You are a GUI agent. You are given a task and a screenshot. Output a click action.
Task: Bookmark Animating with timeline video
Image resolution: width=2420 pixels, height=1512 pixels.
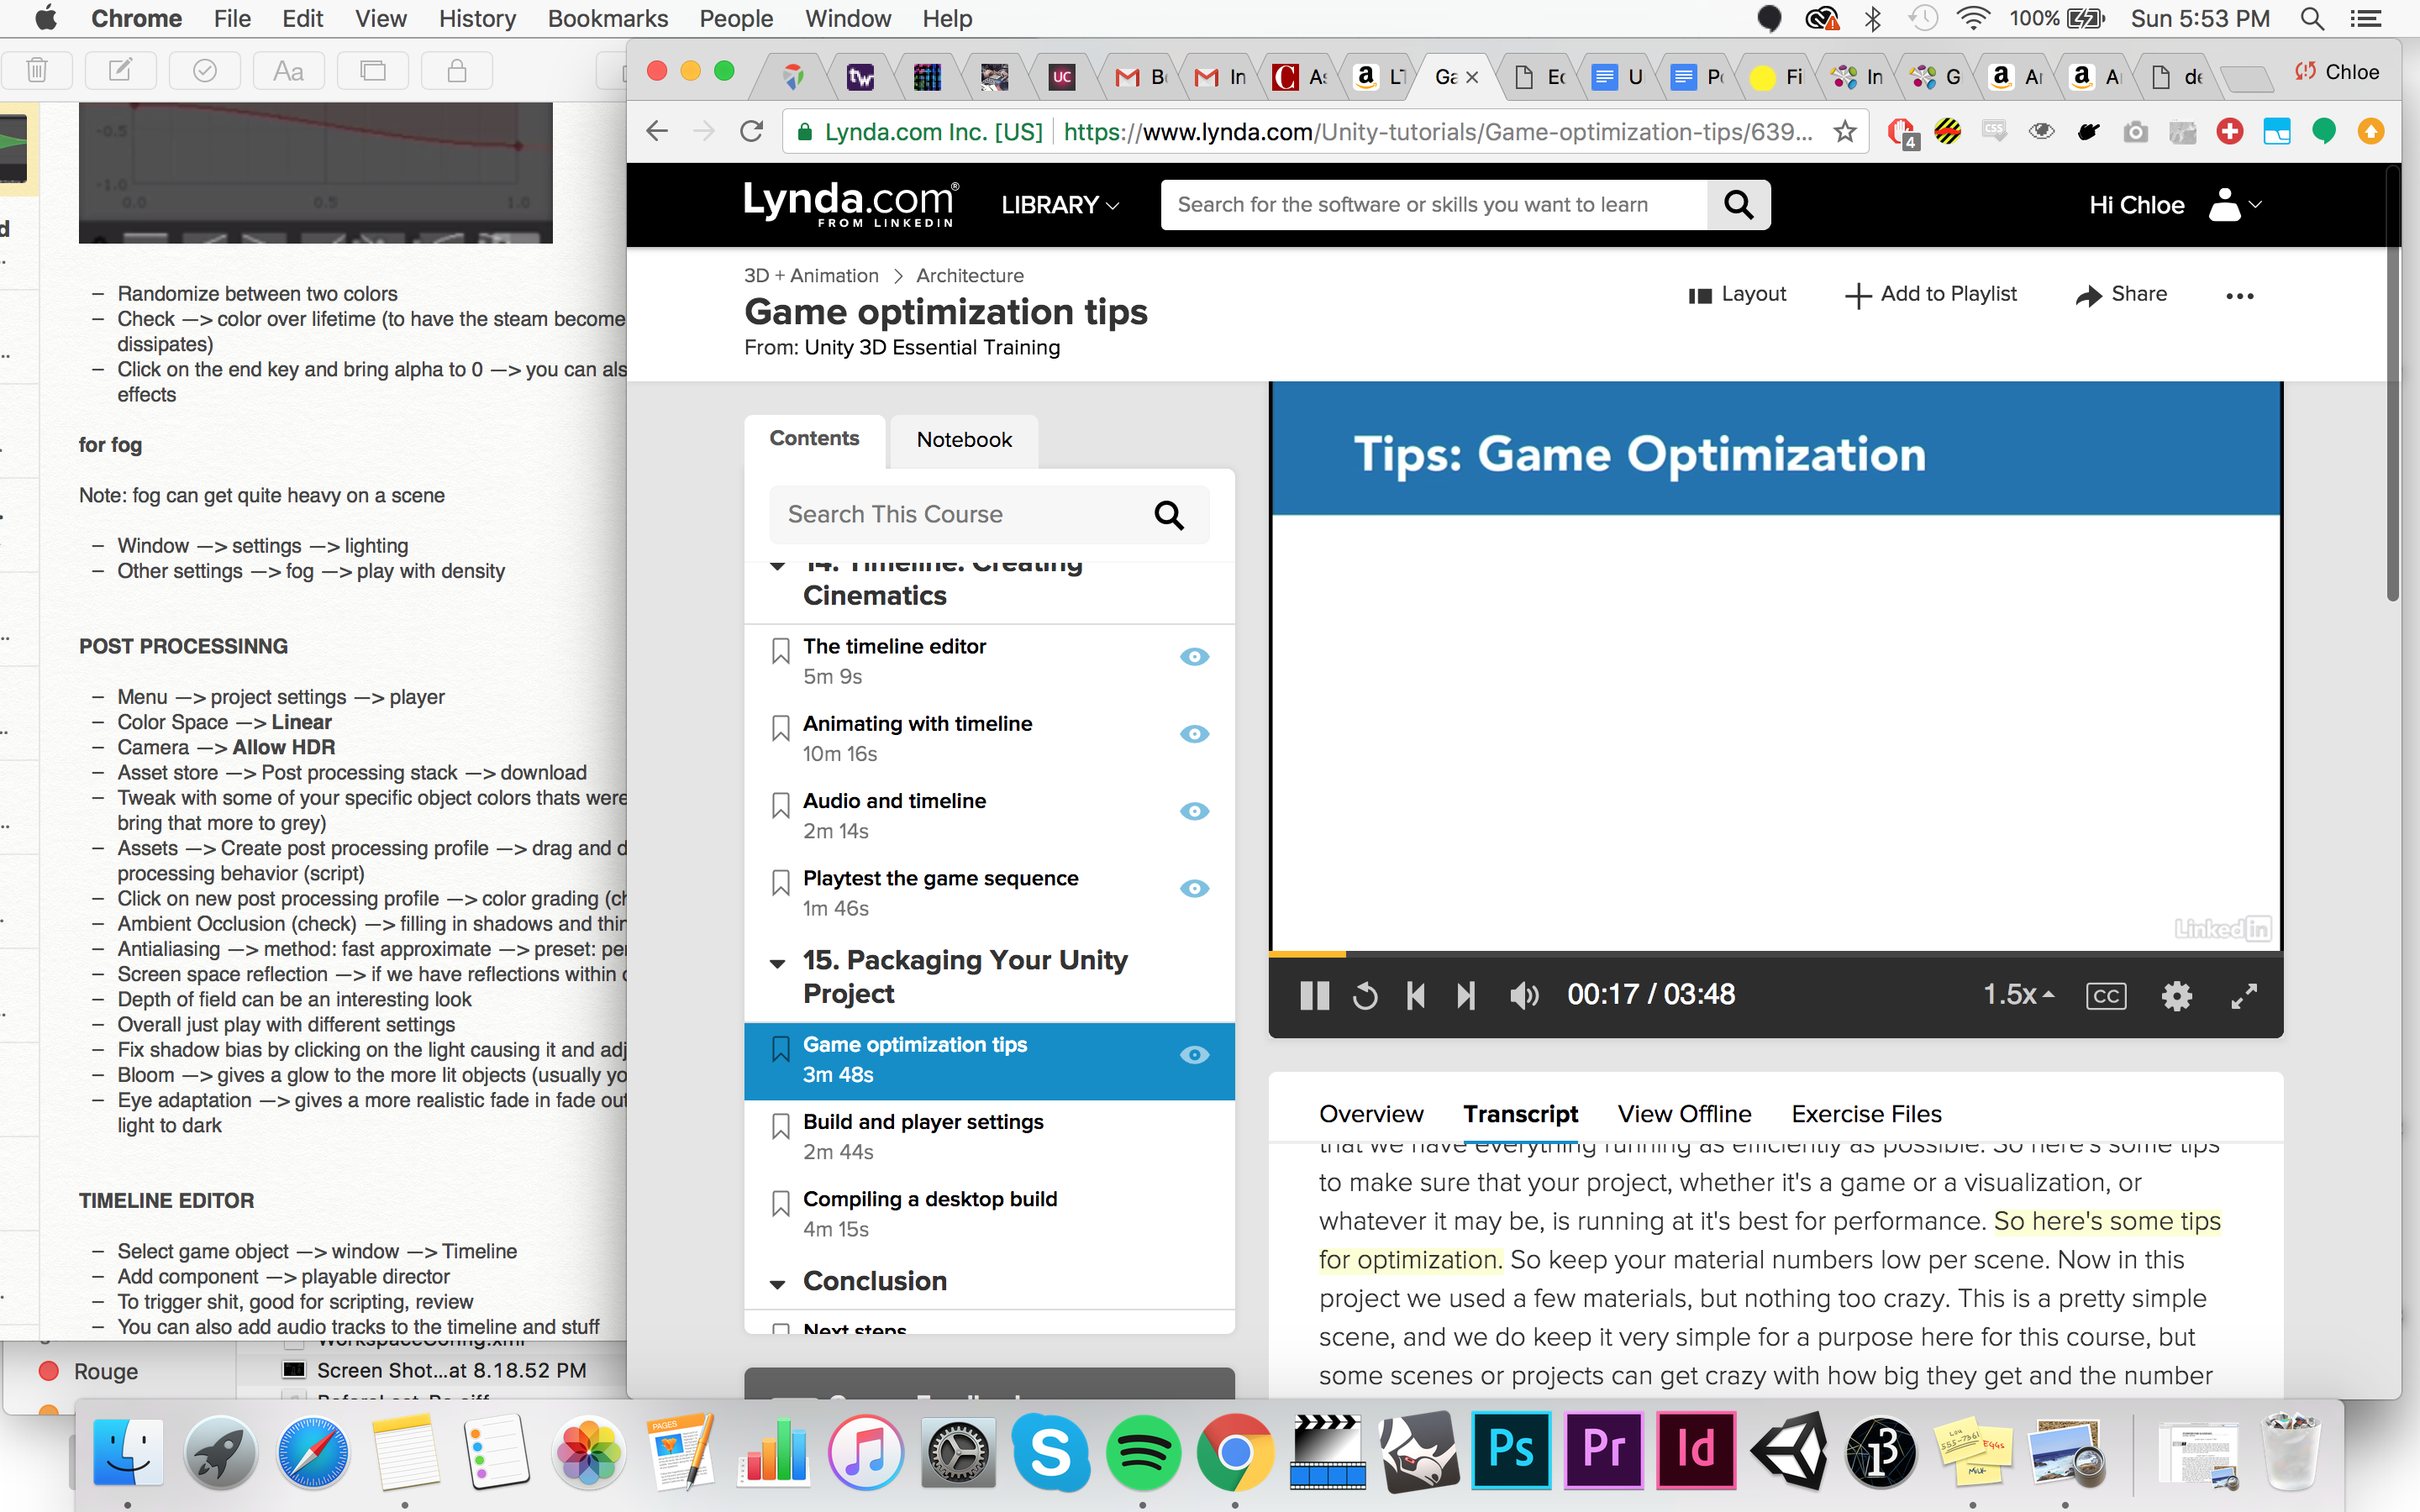[780, 728]
